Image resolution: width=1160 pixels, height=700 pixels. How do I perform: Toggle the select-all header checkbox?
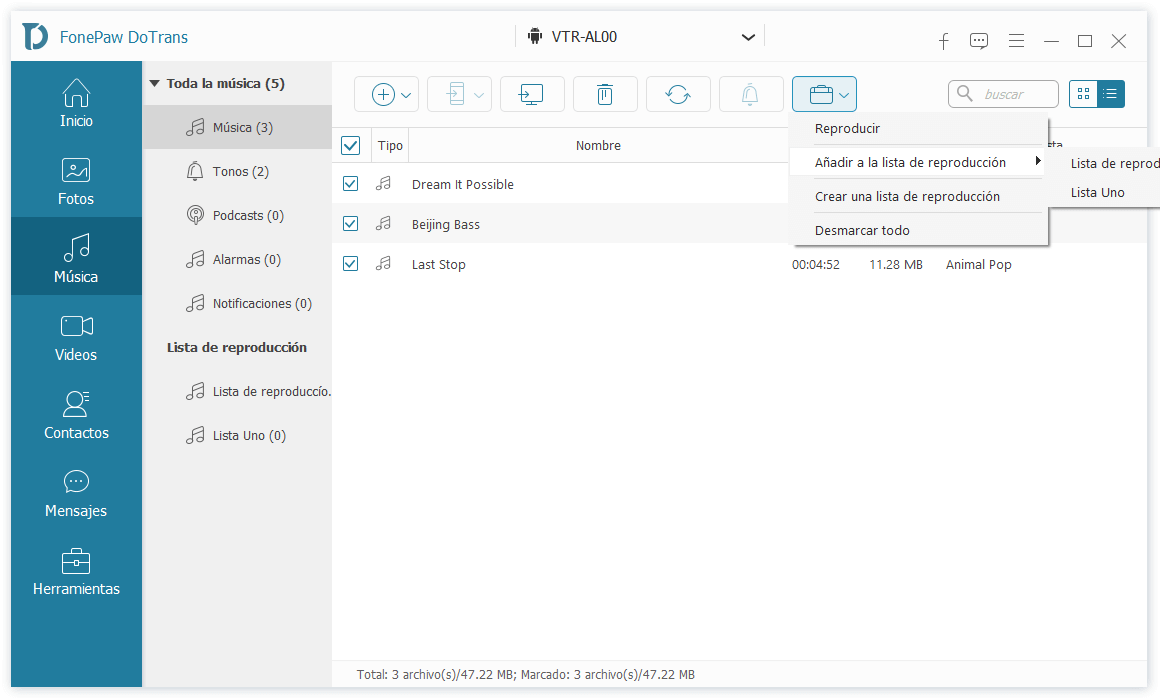[350, 146]
